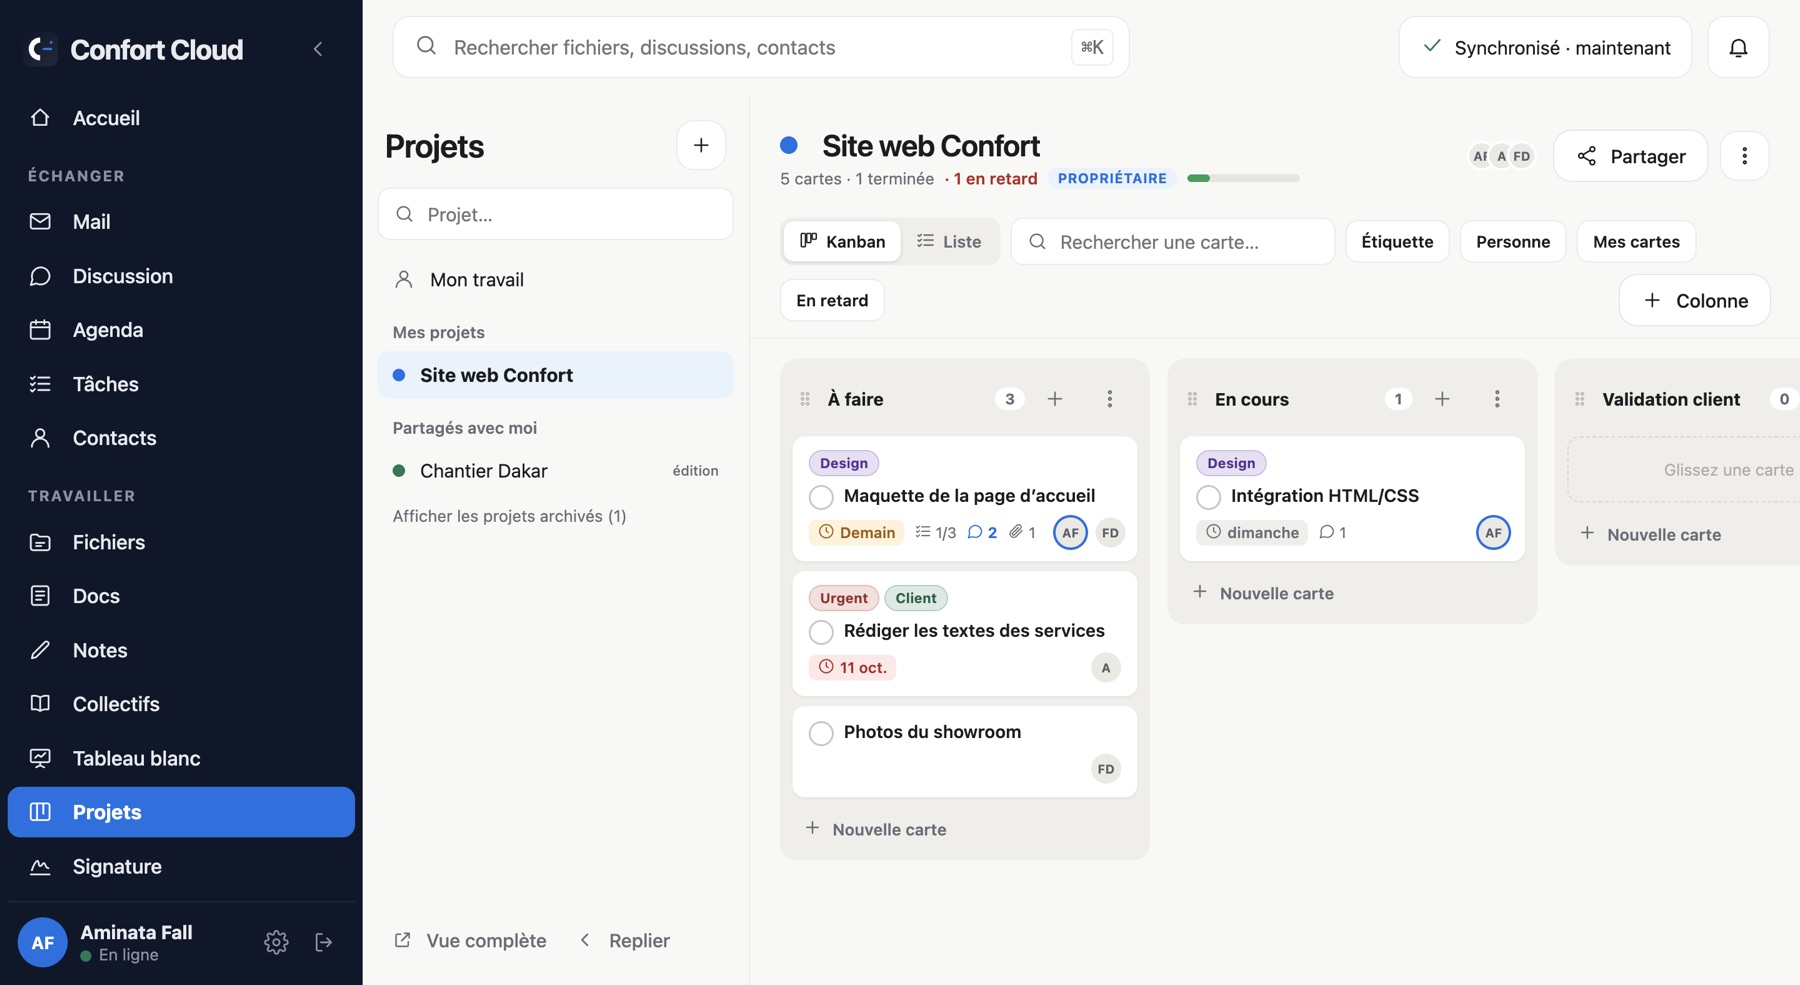Screen dimensions: 1800x985
Task: Click the project progress bar
Action: (x=1243, y=178)
